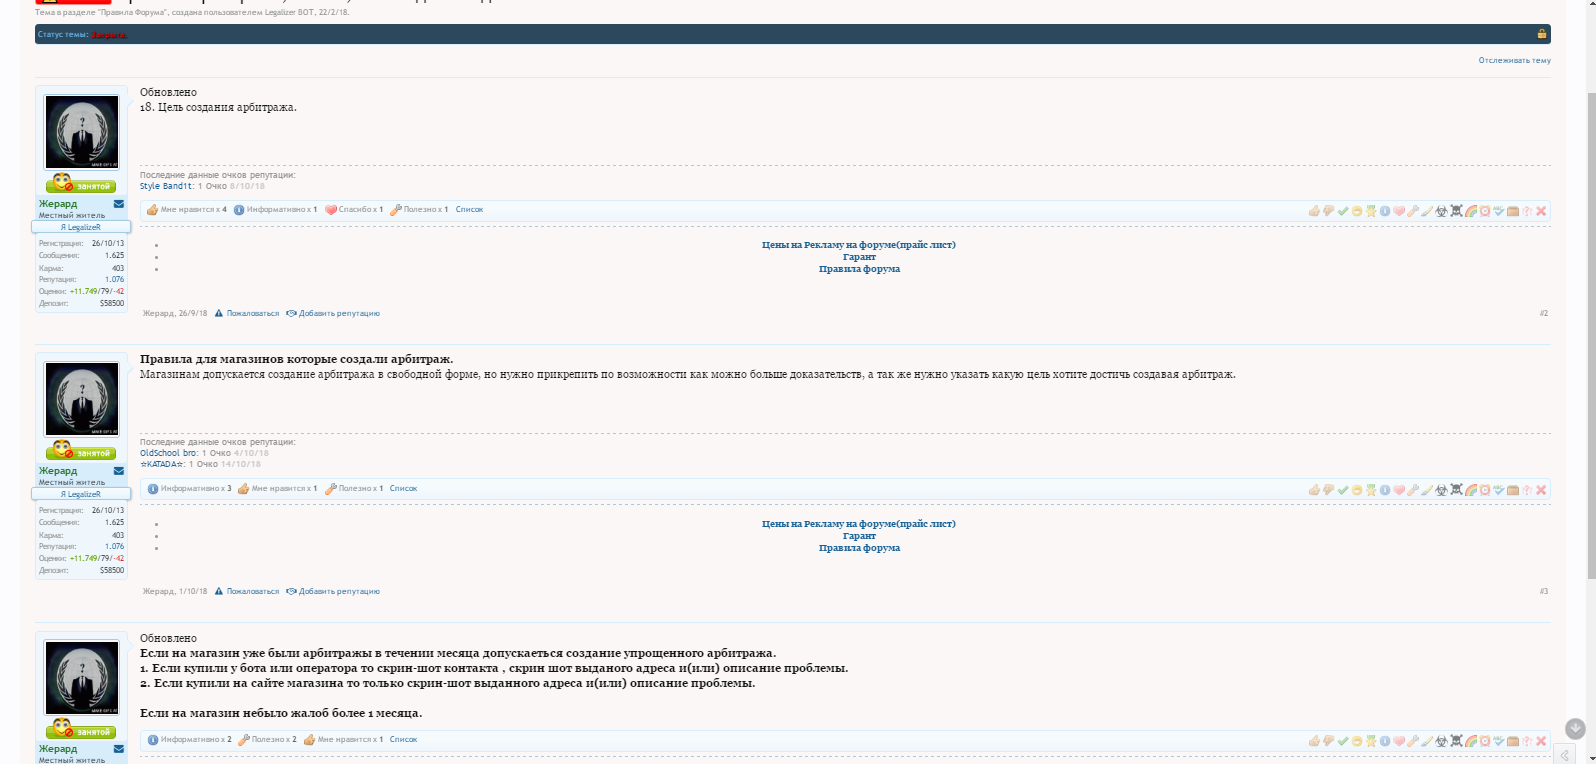Click Жерард's avatar in the second post
This screenshot has height=764, width=1596.
[82, 399]
